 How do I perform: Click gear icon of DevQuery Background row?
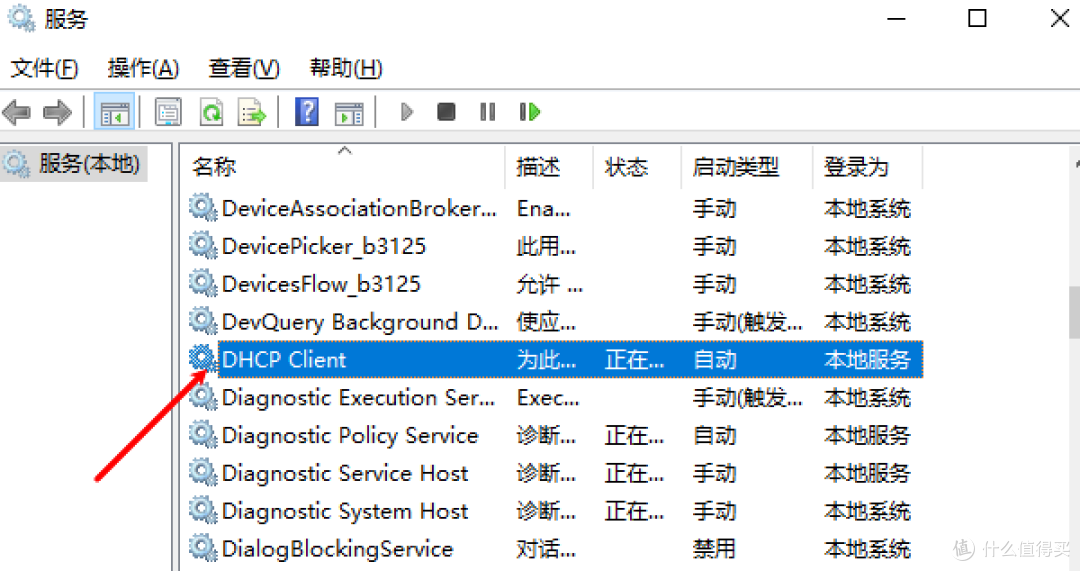tap(203, 321)
